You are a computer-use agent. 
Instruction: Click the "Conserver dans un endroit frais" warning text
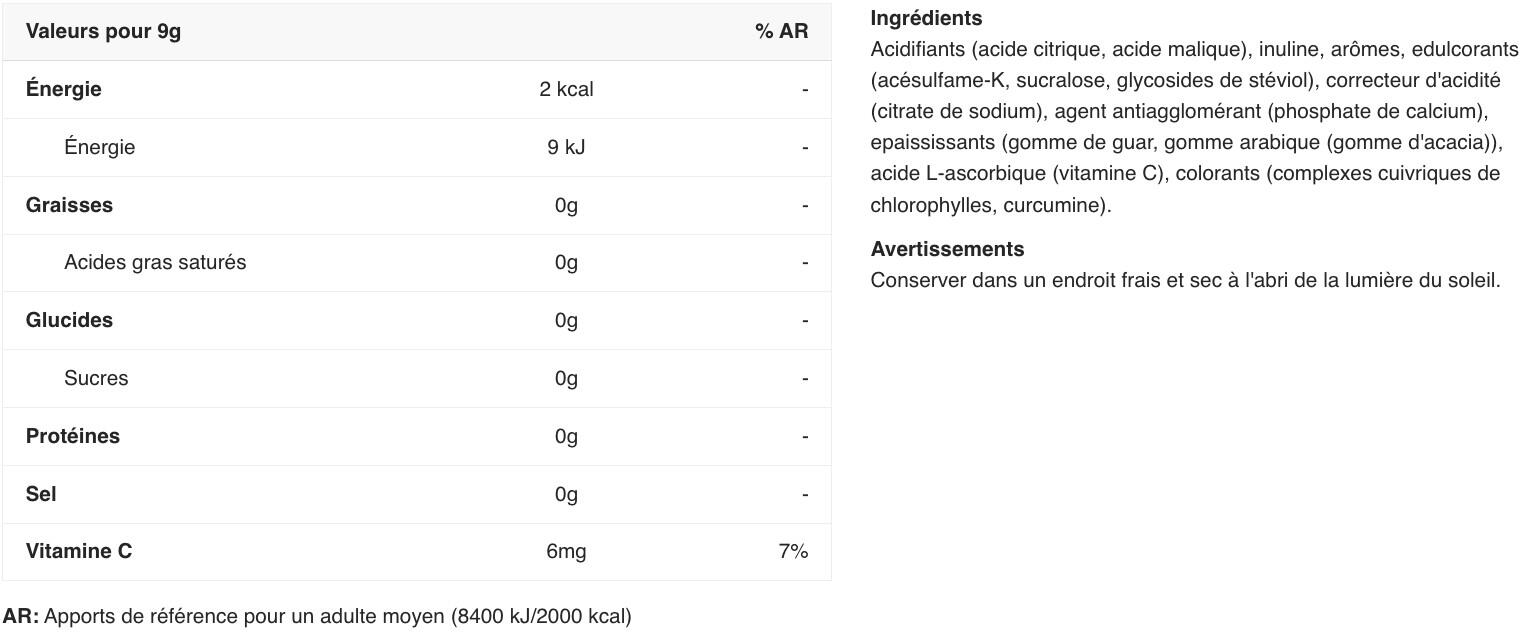click(1185, 280)
